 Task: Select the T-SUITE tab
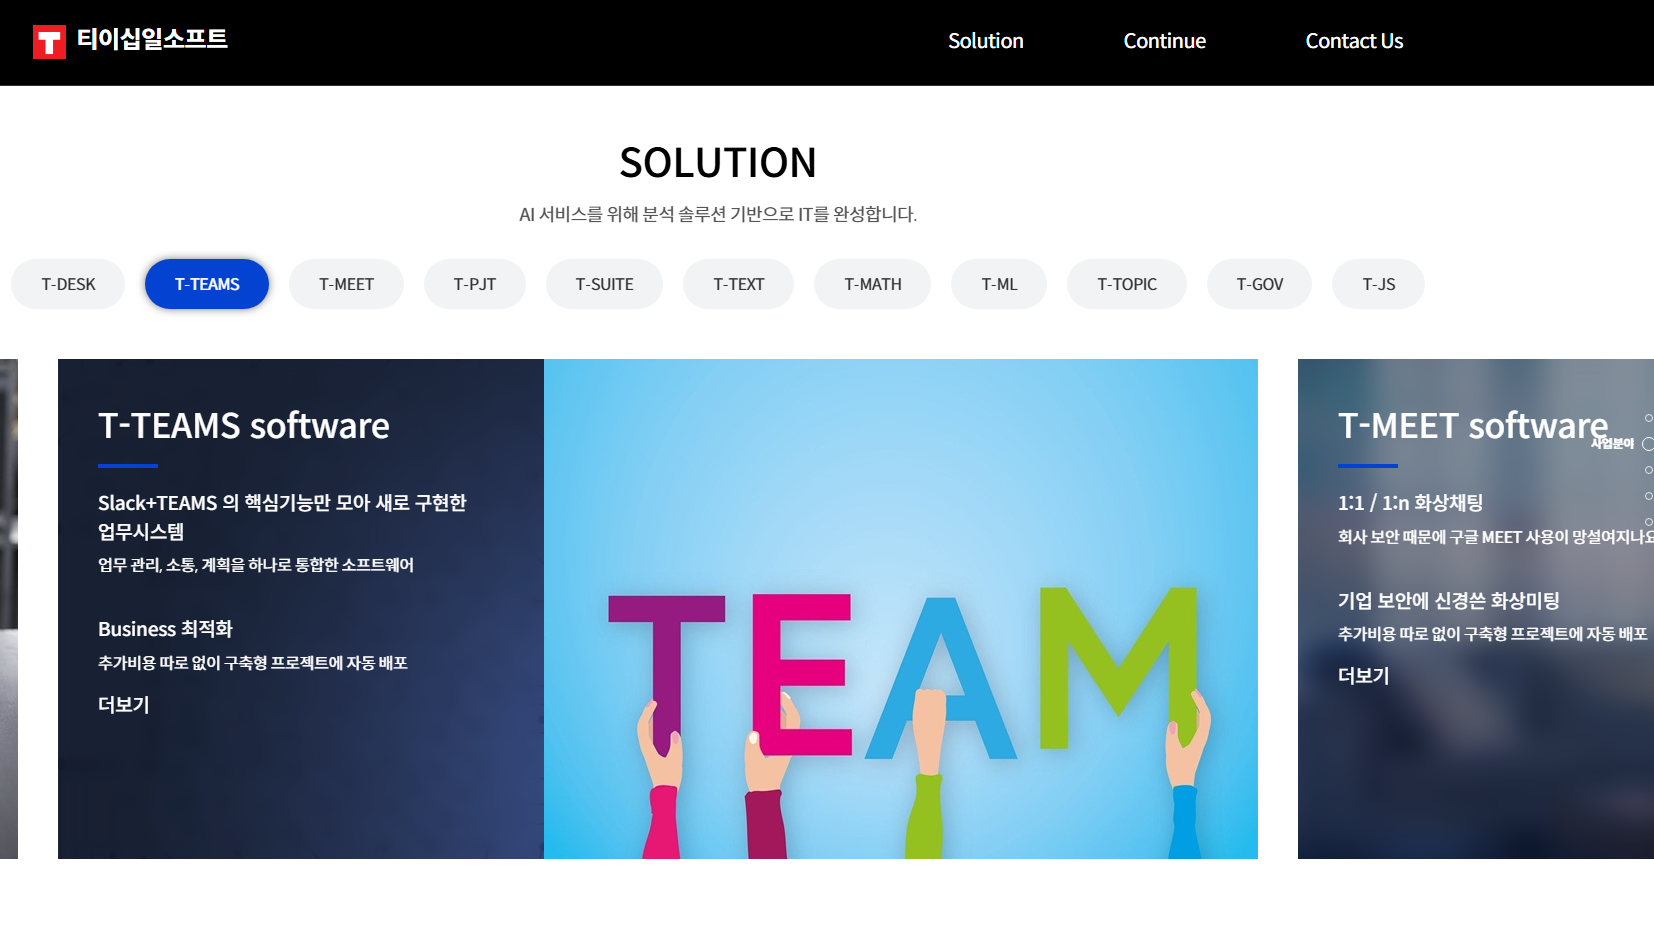point(604,284)
